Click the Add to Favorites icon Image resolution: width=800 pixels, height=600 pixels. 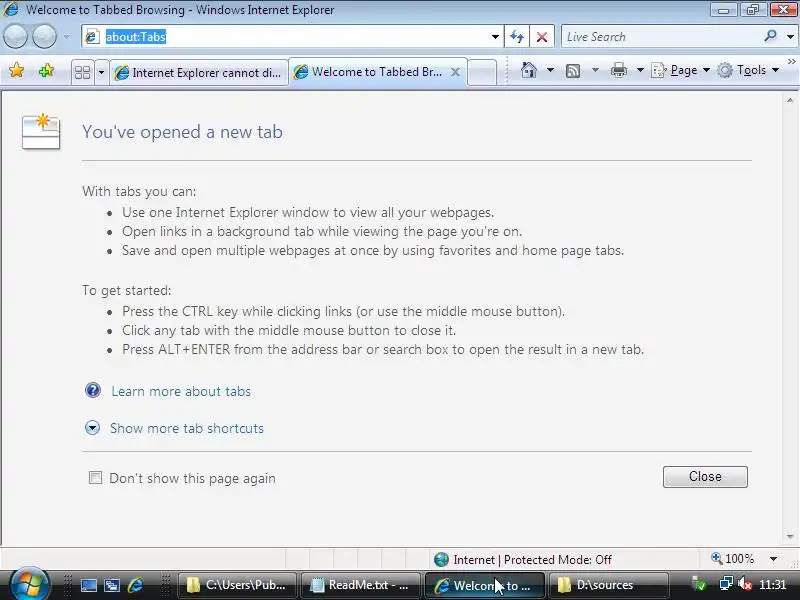[46, 70]
